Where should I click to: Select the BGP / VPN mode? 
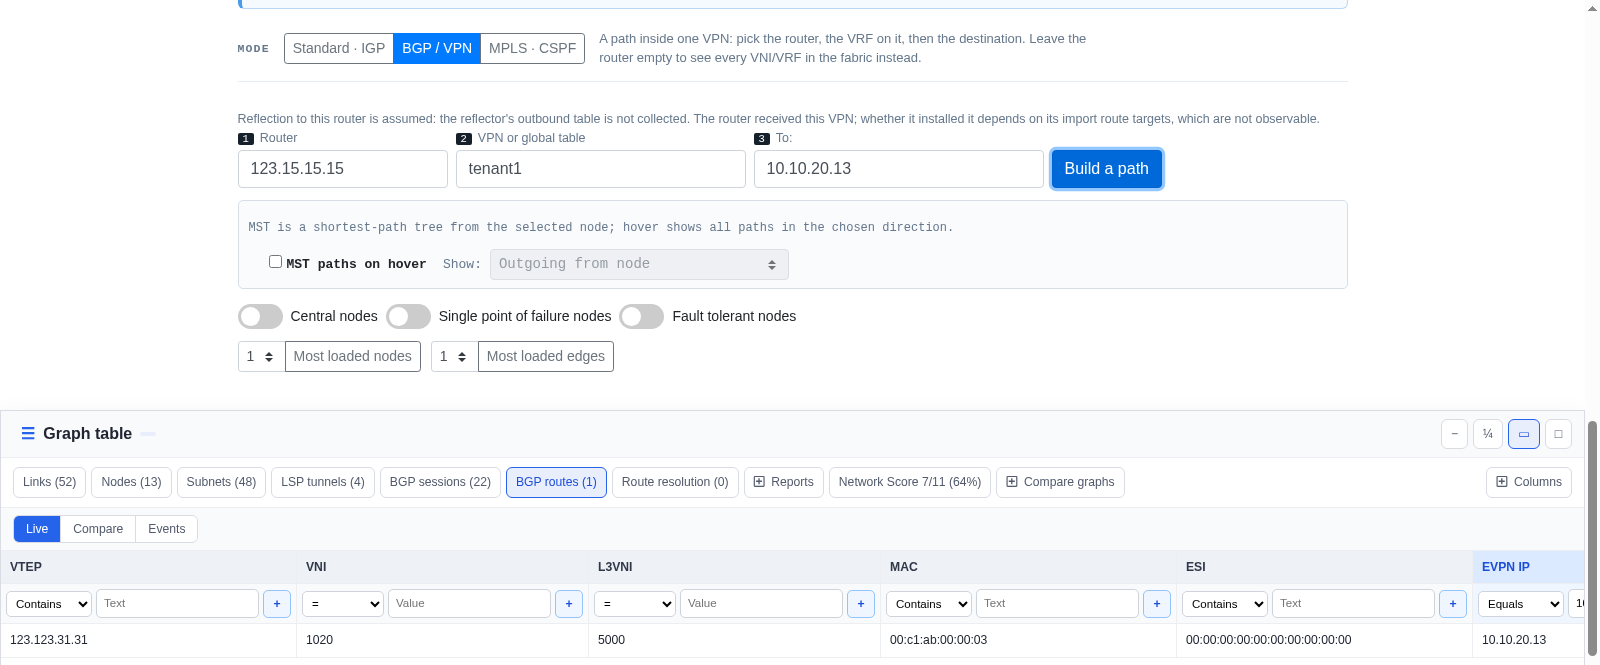click(437, 48)
